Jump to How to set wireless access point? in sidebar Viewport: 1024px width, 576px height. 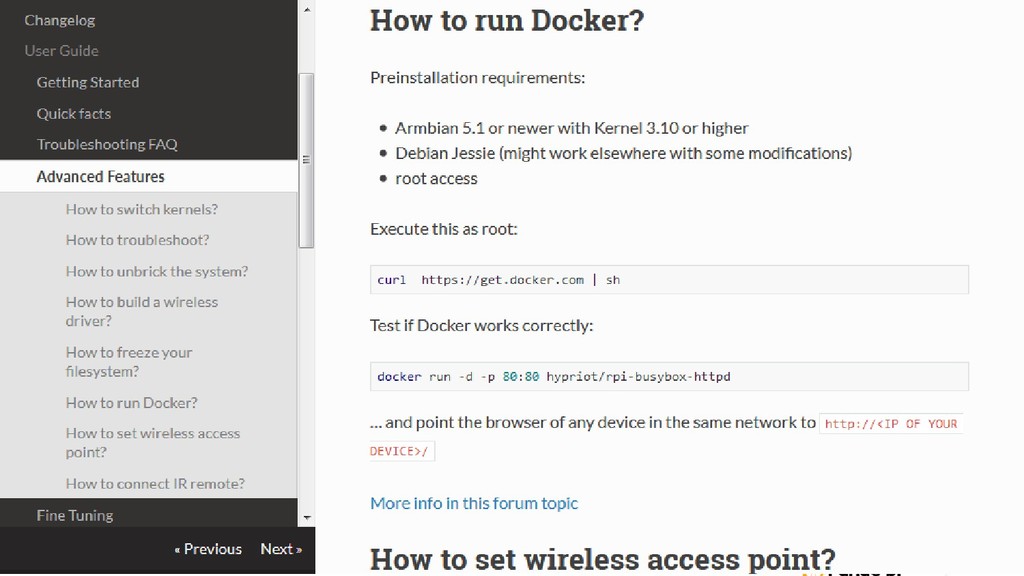[x=153, y=443]
